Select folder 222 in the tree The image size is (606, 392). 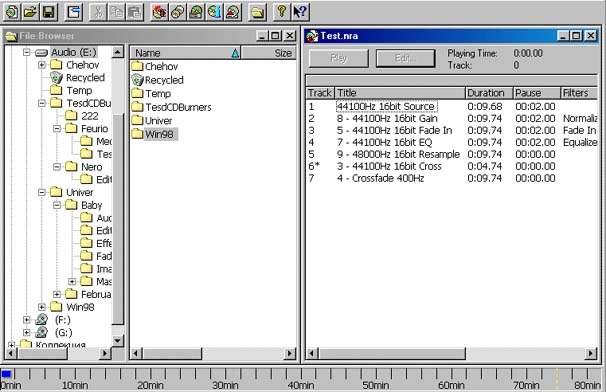(90, 116)
